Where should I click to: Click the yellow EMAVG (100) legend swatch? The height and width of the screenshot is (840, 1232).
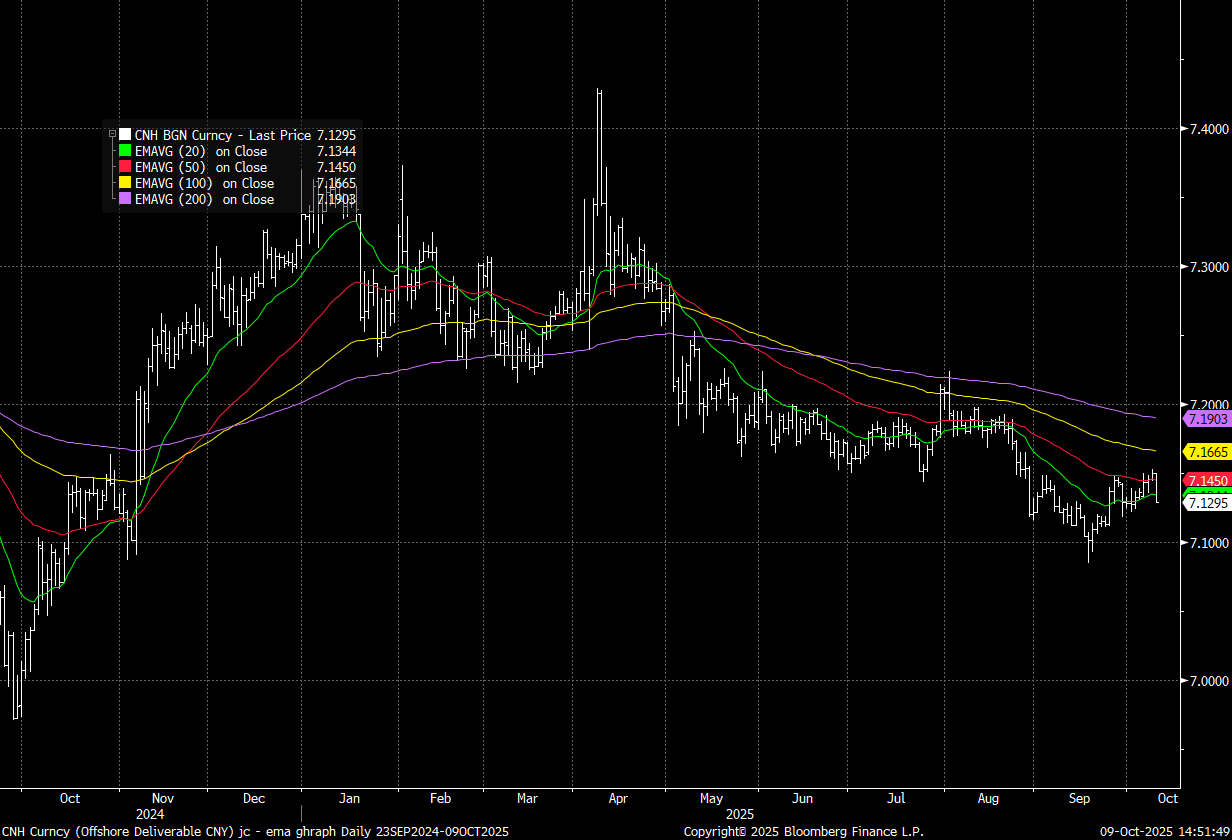(x=124, y=183)
